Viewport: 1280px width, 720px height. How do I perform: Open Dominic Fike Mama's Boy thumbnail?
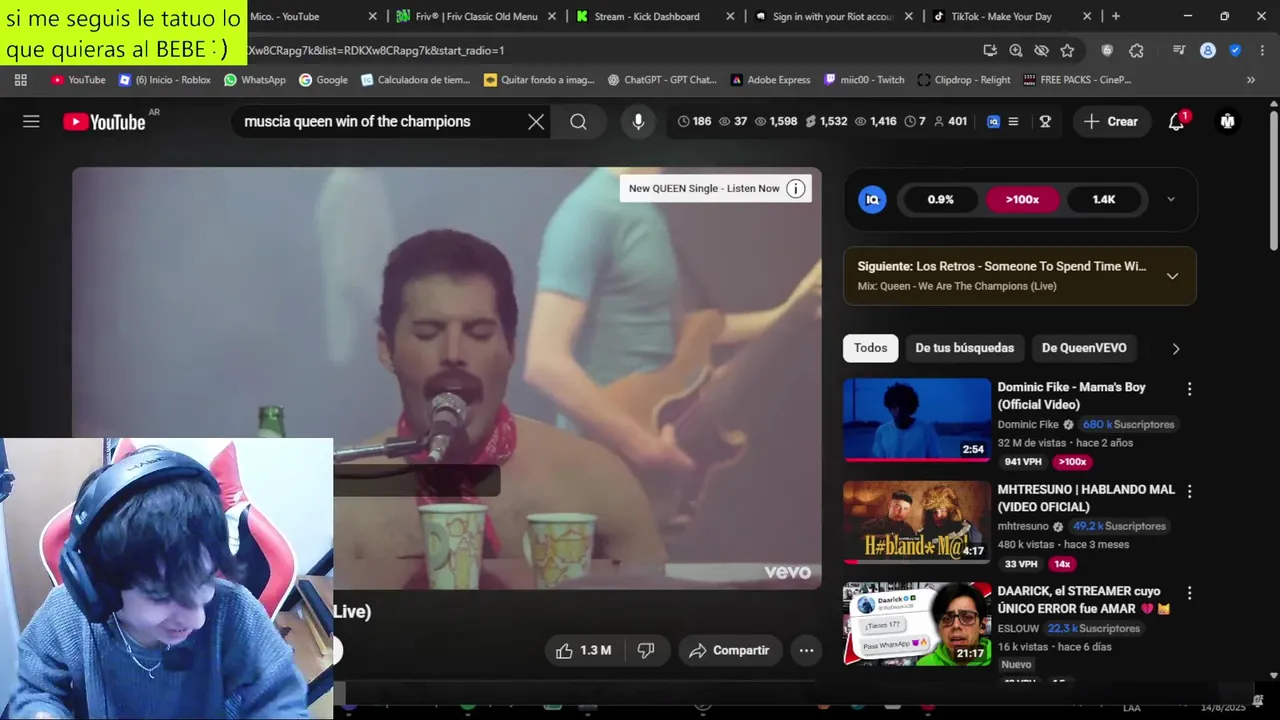coord(917,420)
